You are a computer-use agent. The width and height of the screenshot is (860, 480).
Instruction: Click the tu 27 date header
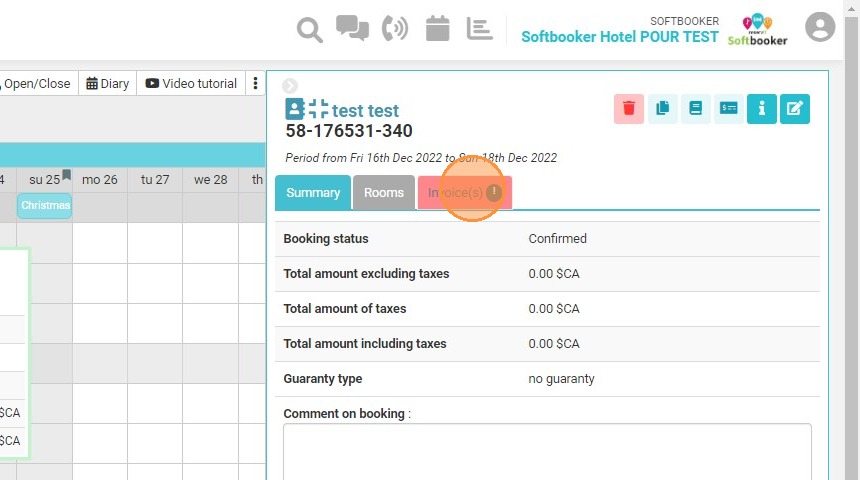coord(155,179)
